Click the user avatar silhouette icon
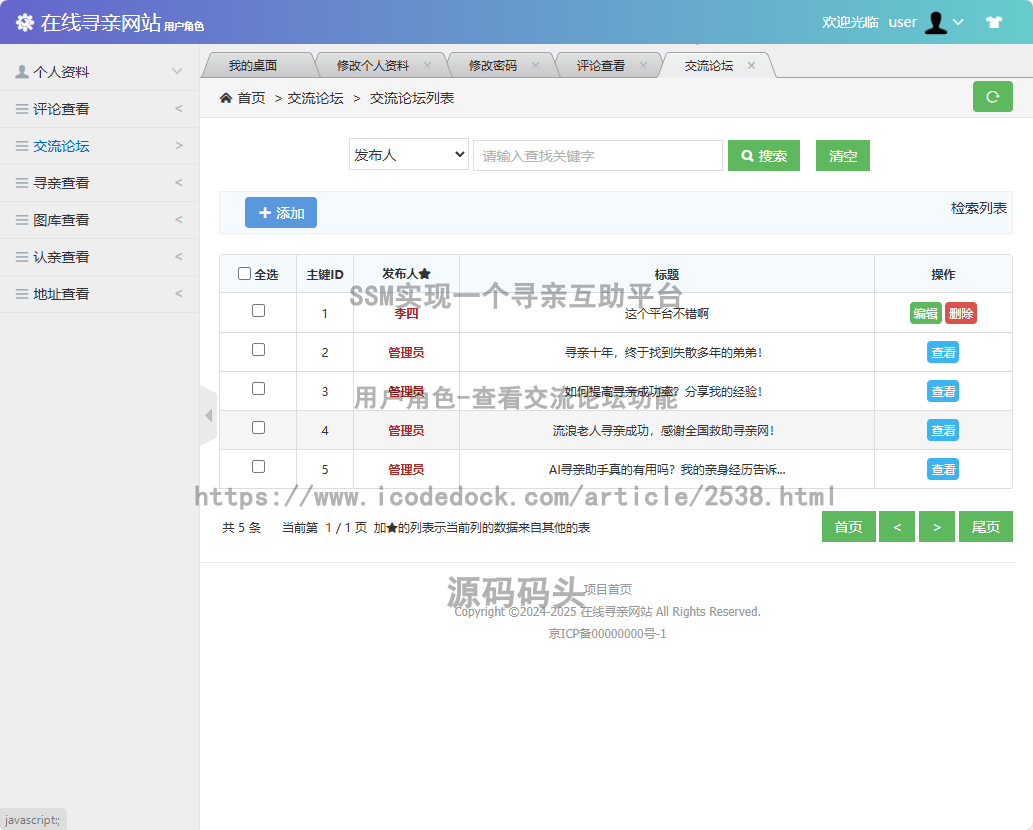Image resolution: width=1033 pixels, height=830 pixels. 935,22
